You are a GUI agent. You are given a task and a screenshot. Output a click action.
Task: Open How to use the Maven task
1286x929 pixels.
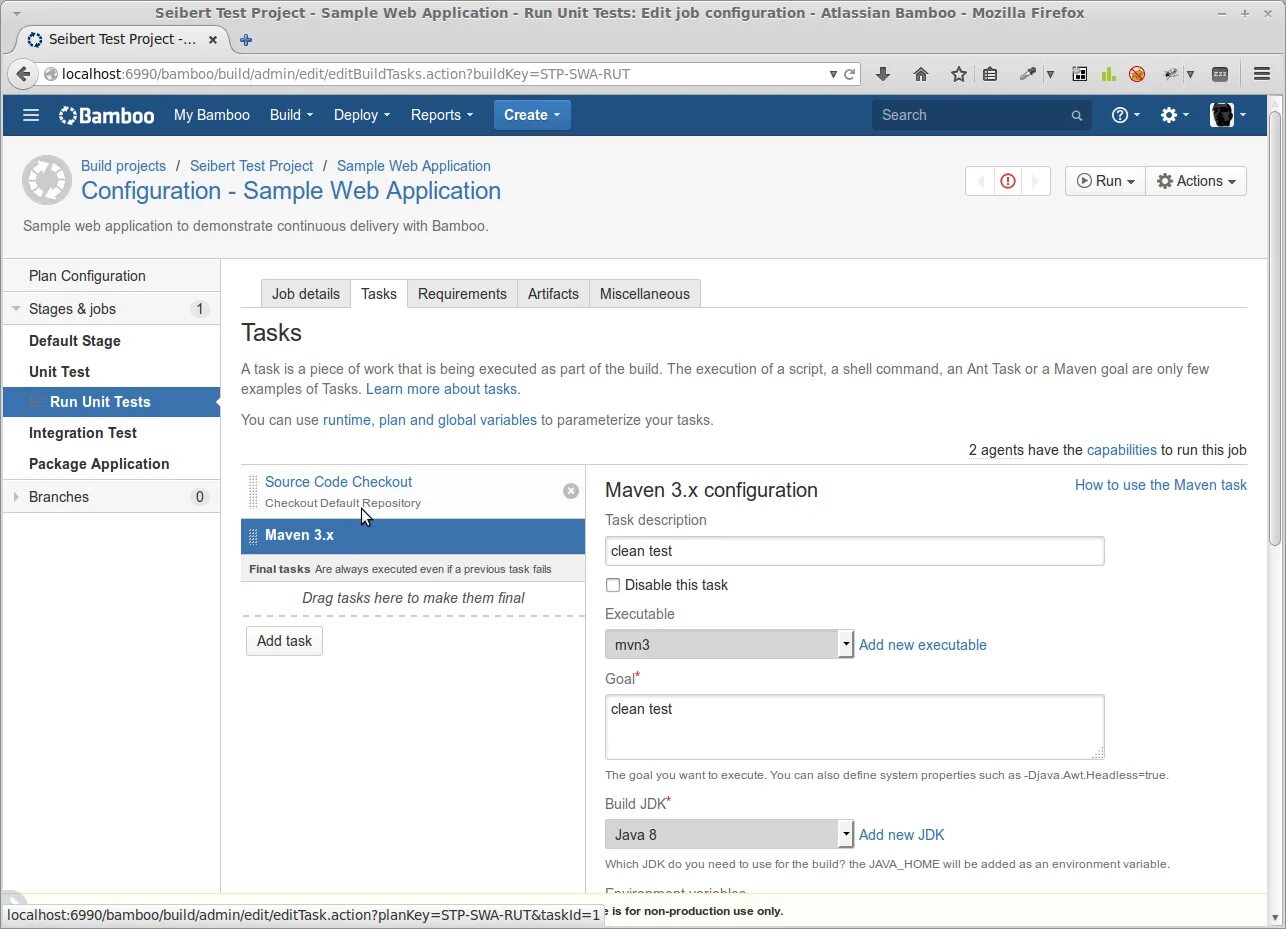[1161, 485]
